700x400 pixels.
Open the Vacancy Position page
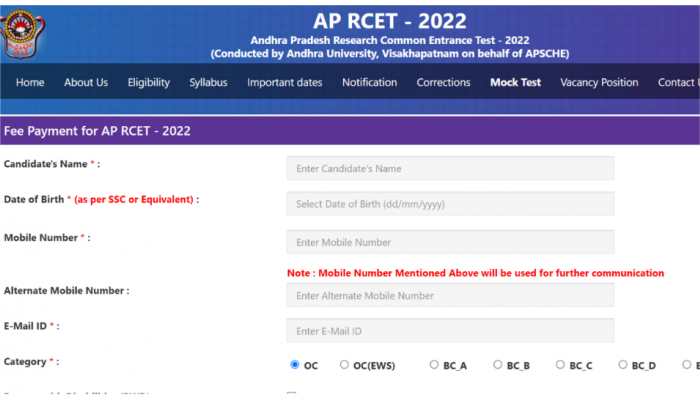coord(599,83)
